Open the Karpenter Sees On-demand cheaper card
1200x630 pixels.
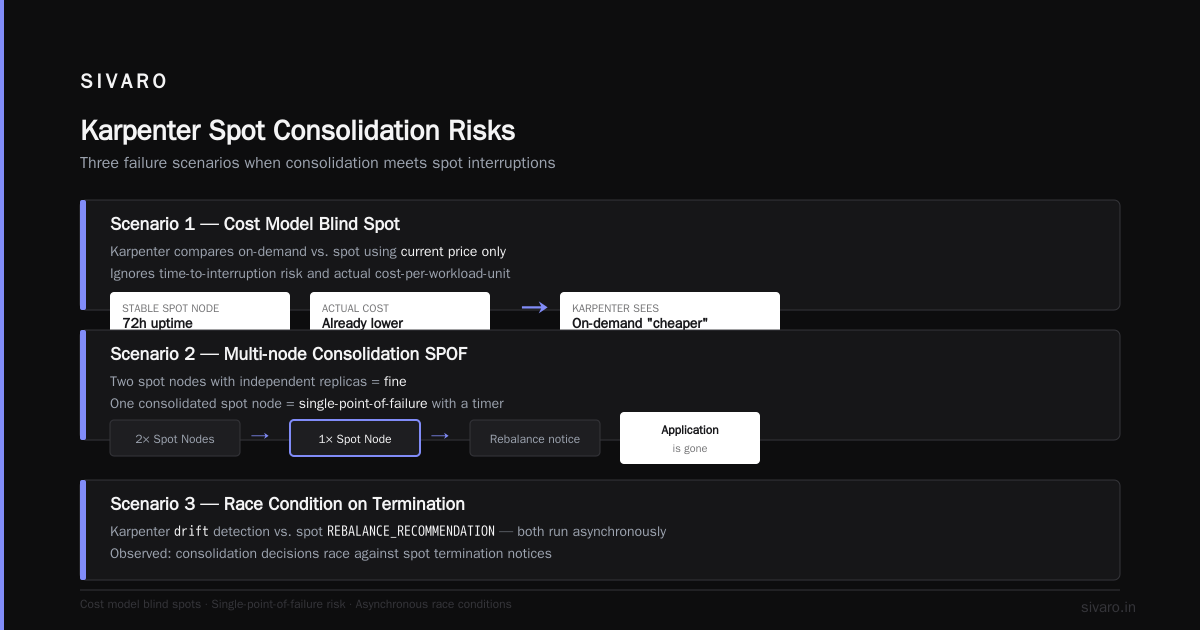(670, 310)
